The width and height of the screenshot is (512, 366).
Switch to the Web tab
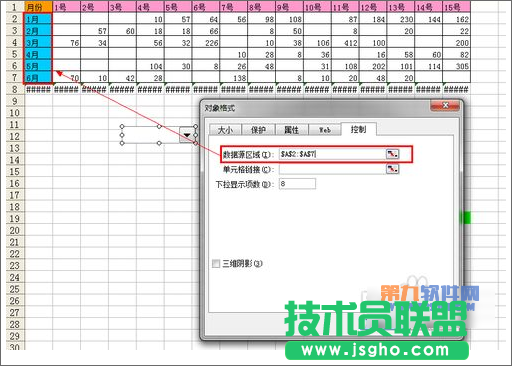[325, 130]
